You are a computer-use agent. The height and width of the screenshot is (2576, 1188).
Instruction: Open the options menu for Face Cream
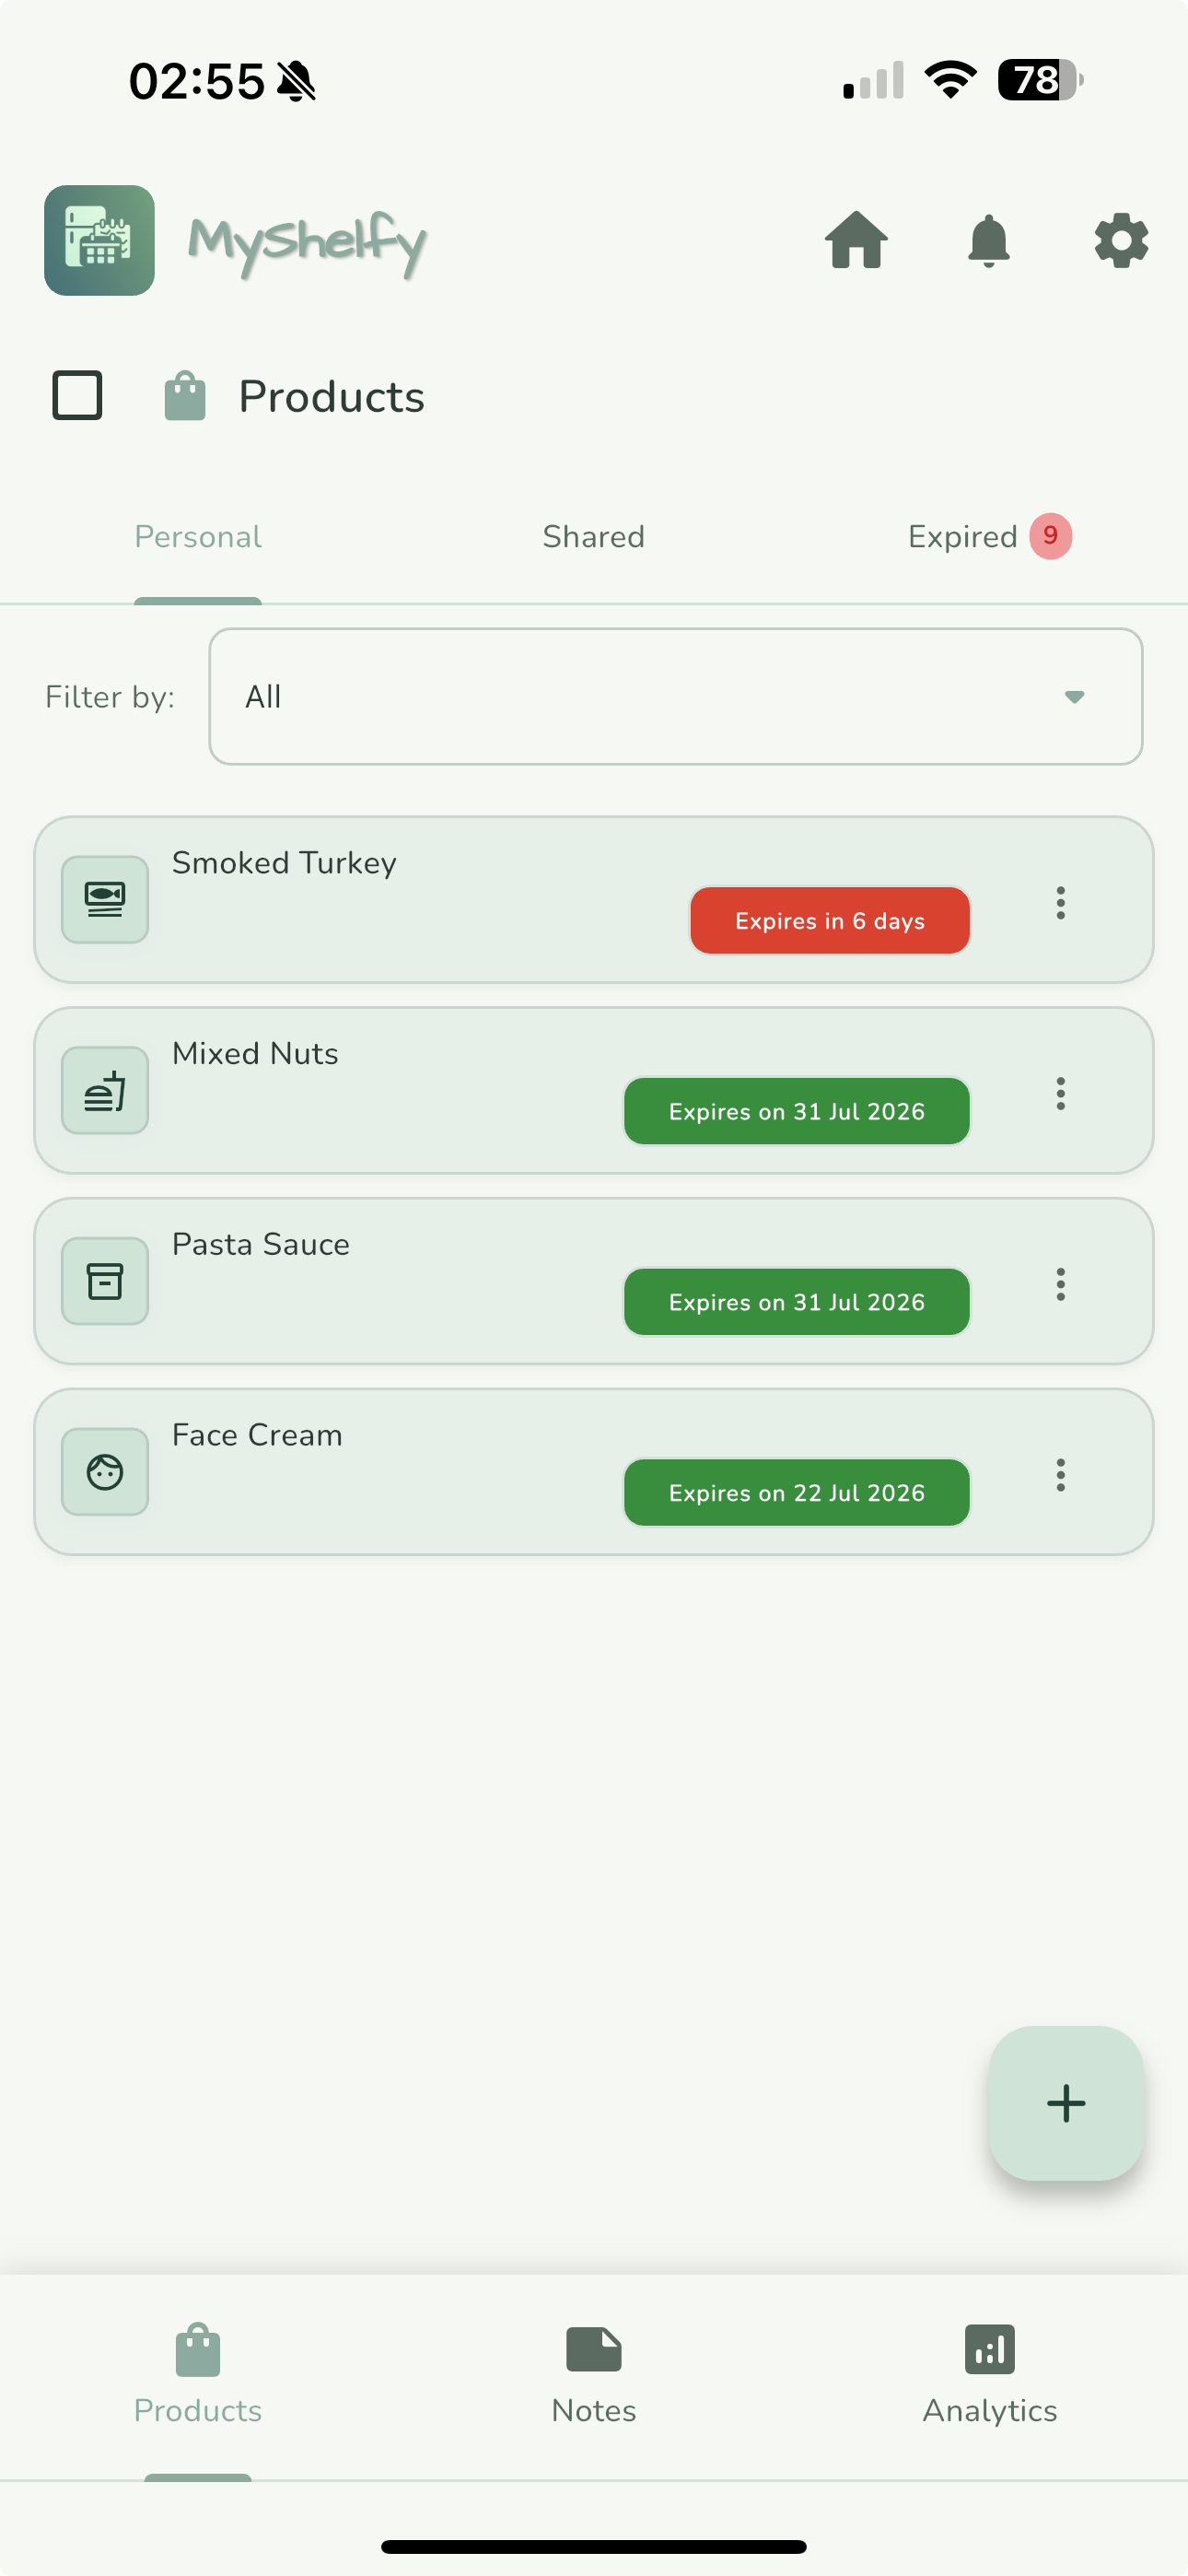point(1060,1474)
